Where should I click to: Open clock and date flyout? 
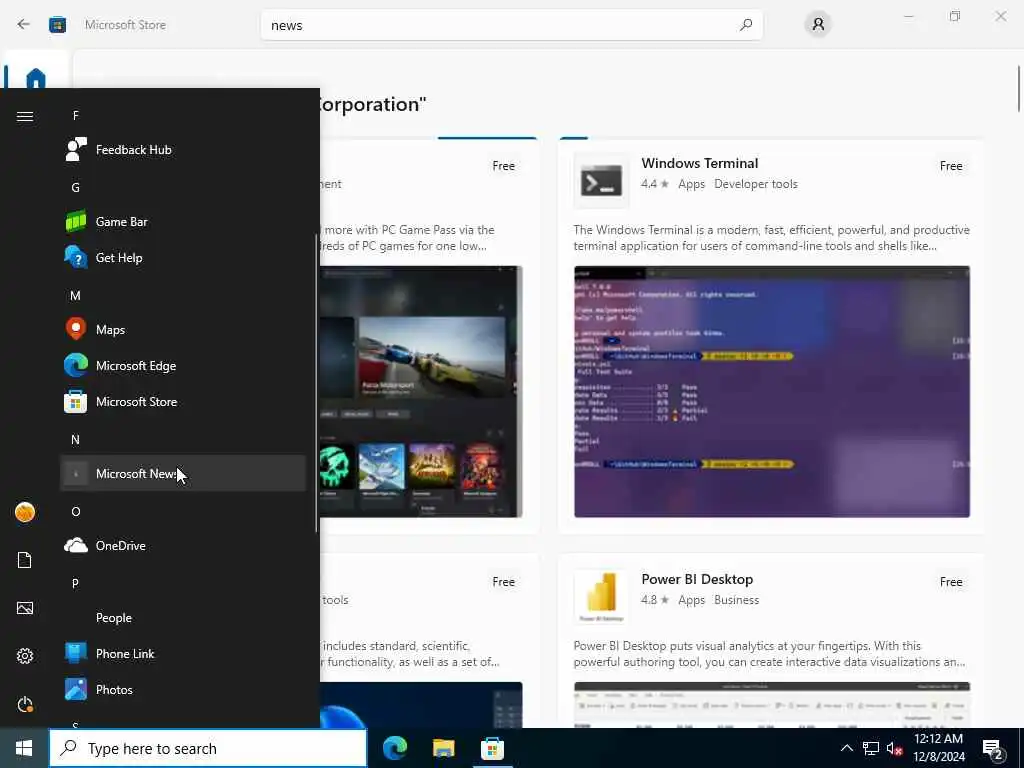point(938,748)
